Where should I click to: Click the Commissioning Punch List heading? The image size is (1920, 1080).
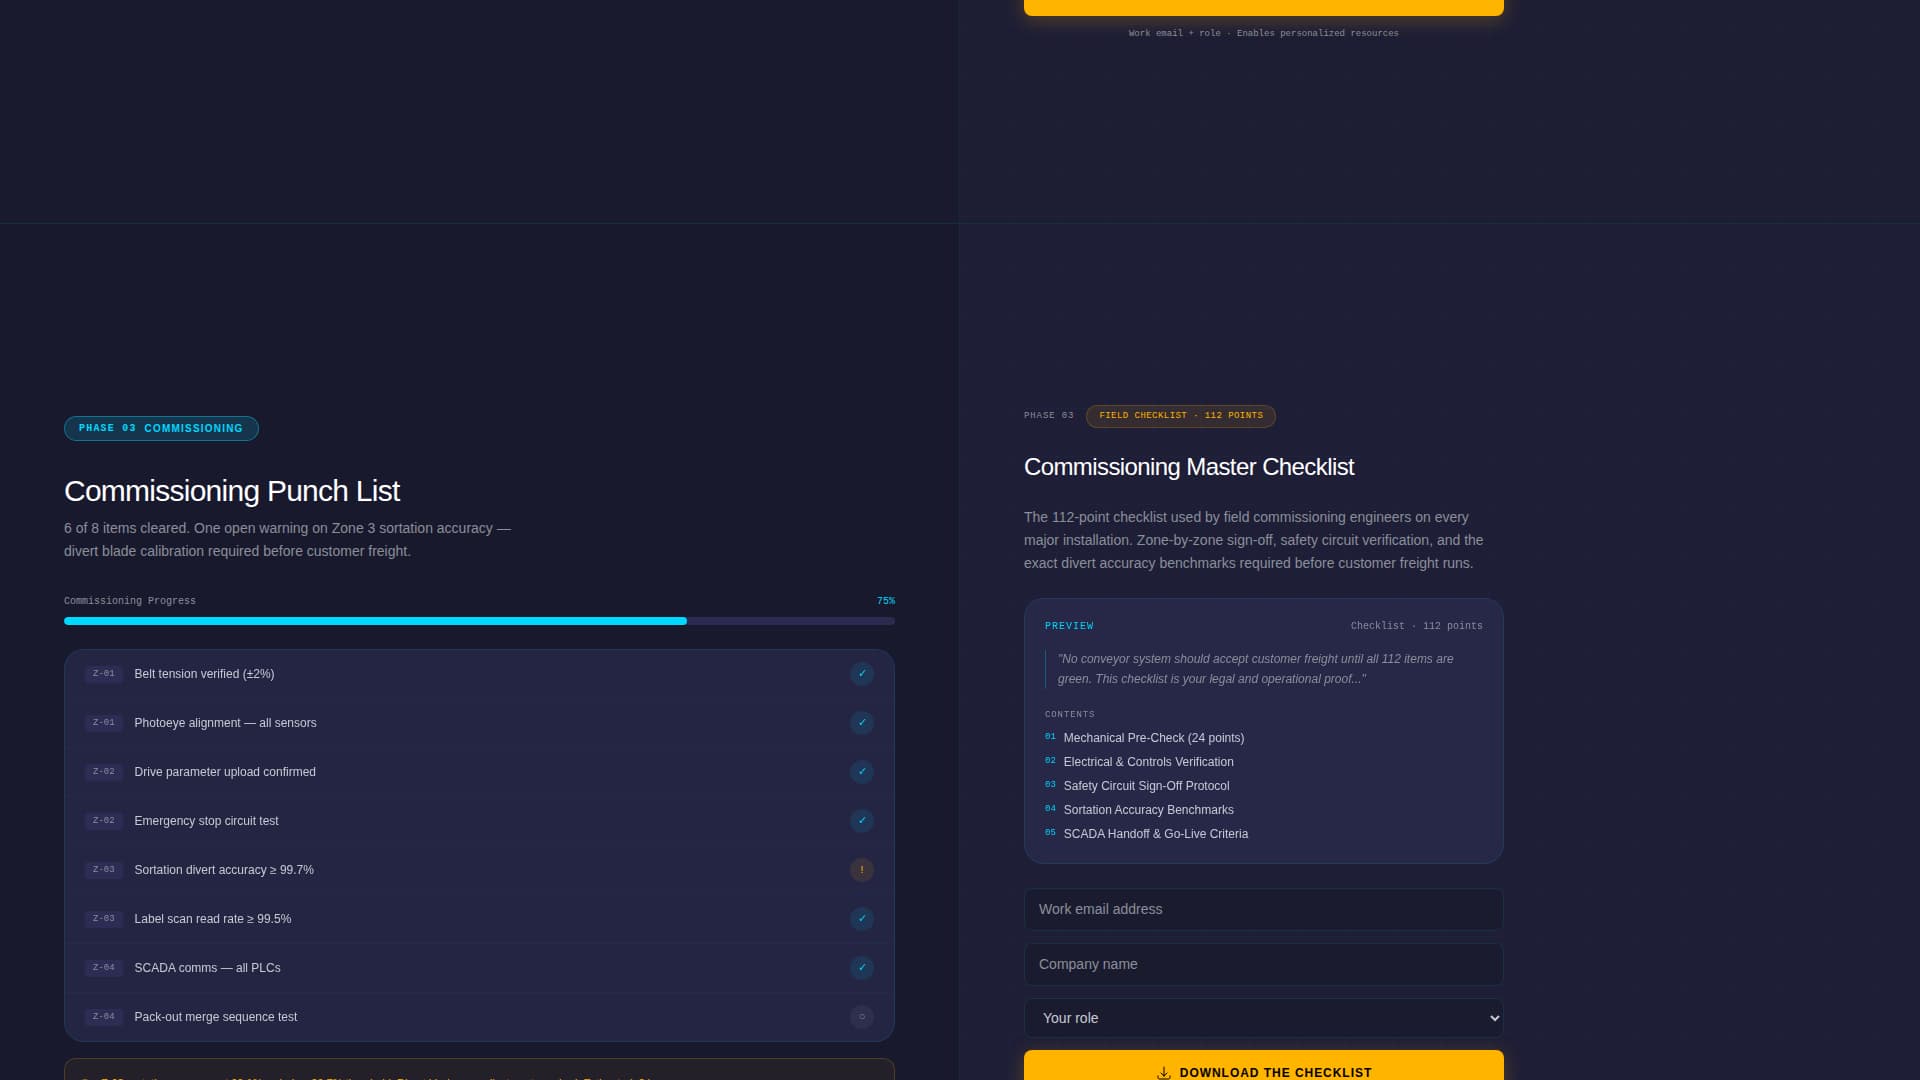pyautogui.click(x=232, y=491)
